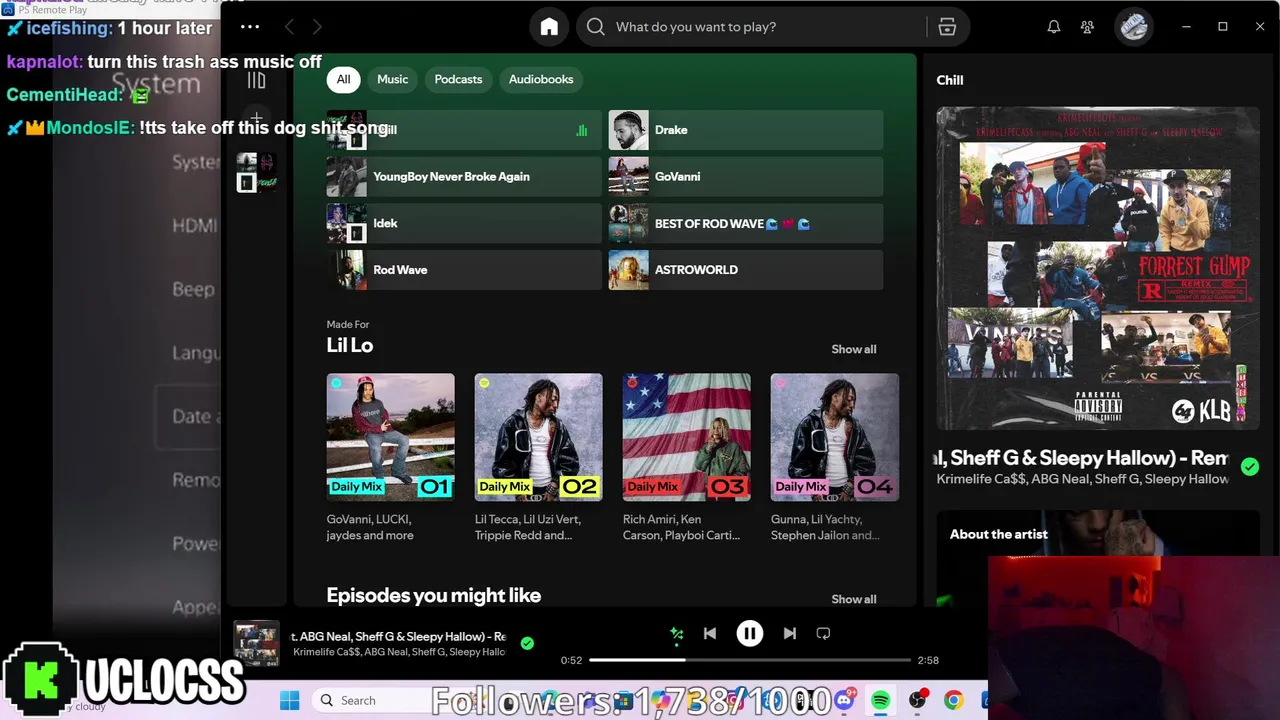The height and width of the screenshot is (720, 1280).
Task: Open the Rod Wave tile
Action: click(464, 270)
